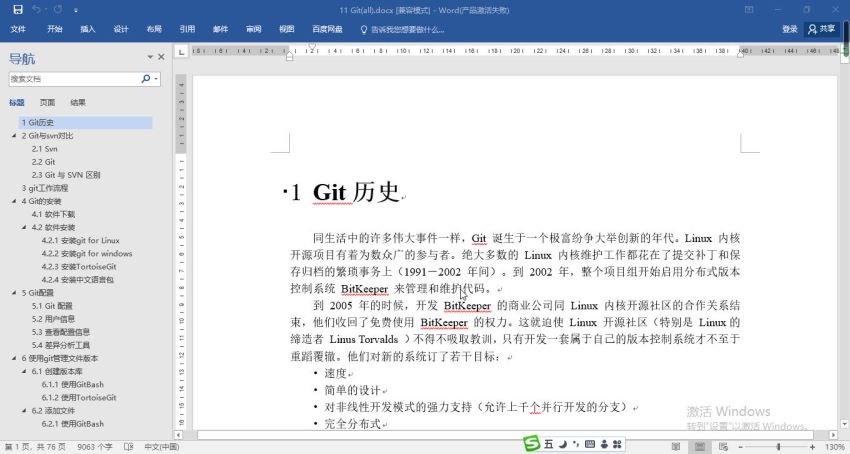The width and height of the screenshot is (850, 454).
Task: Toggle the IME punctuation mode icon
Action: tap(576, 444)
